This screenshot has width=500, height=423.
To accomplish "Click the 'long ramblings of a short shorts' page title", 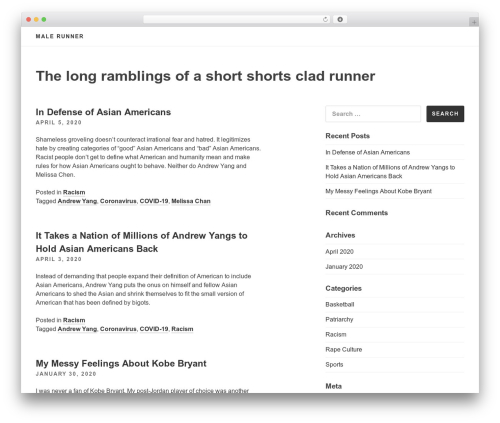I will 205,76.
